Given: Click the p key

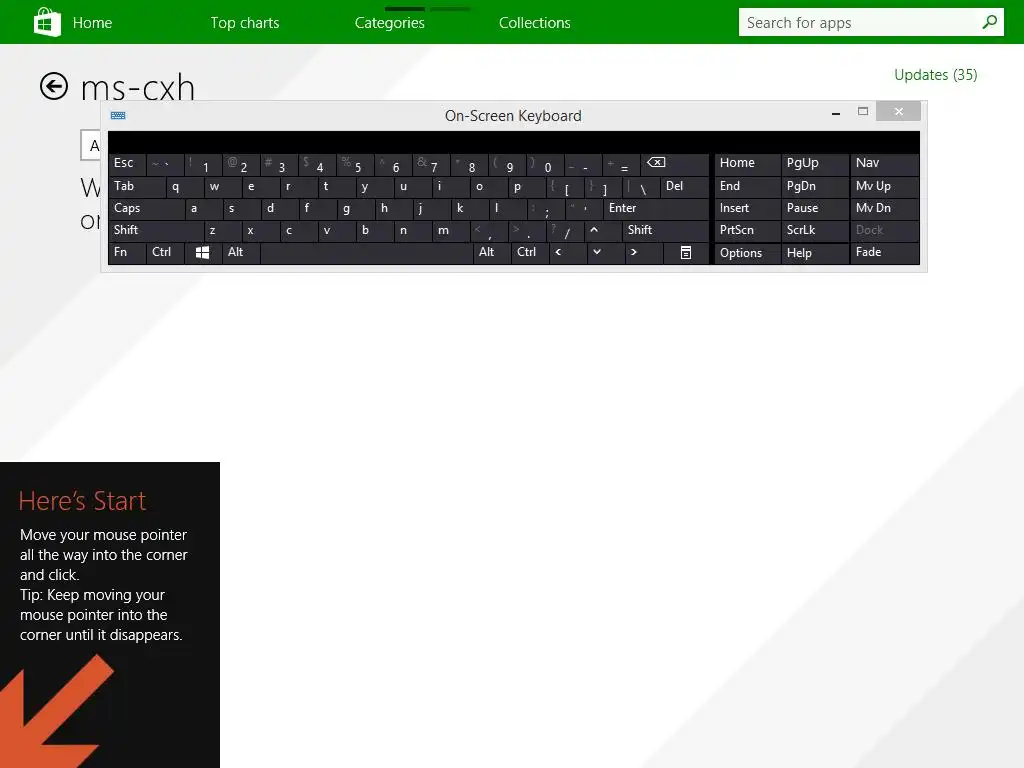Looking at the screenshot, I should (x=527, y=187).
